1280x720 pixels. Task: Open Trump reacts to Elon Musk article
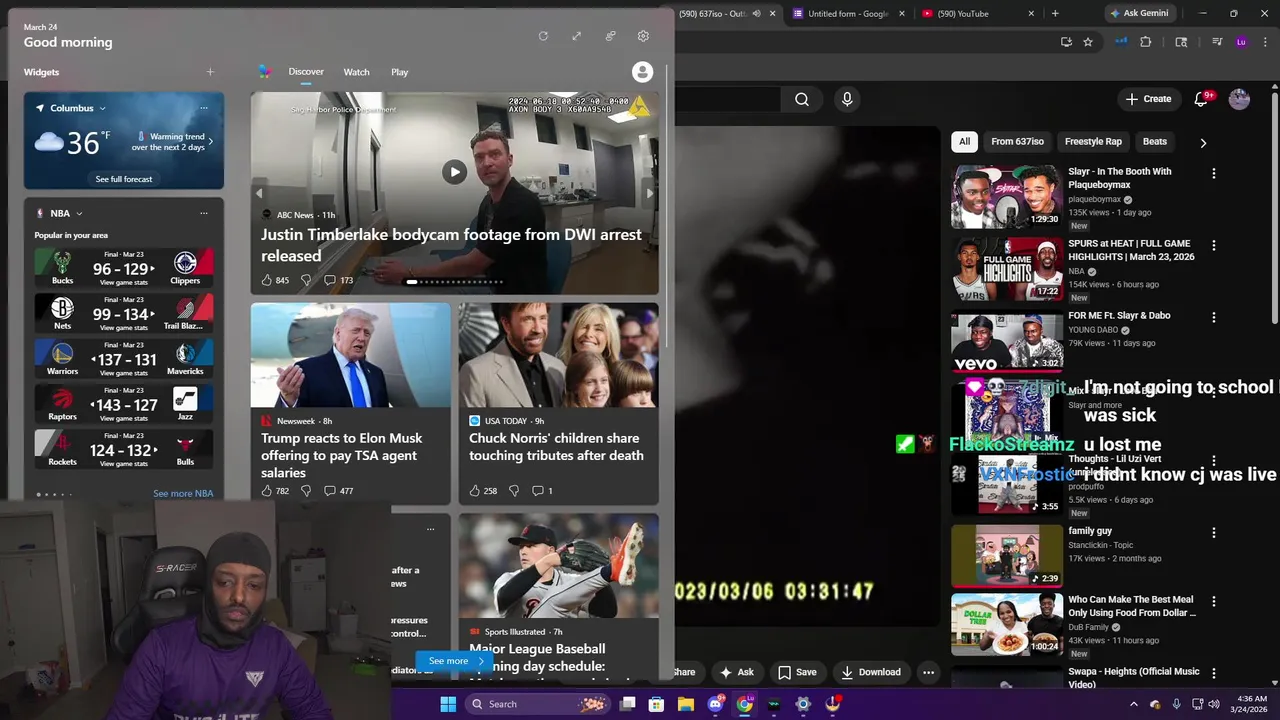(350, 404)
